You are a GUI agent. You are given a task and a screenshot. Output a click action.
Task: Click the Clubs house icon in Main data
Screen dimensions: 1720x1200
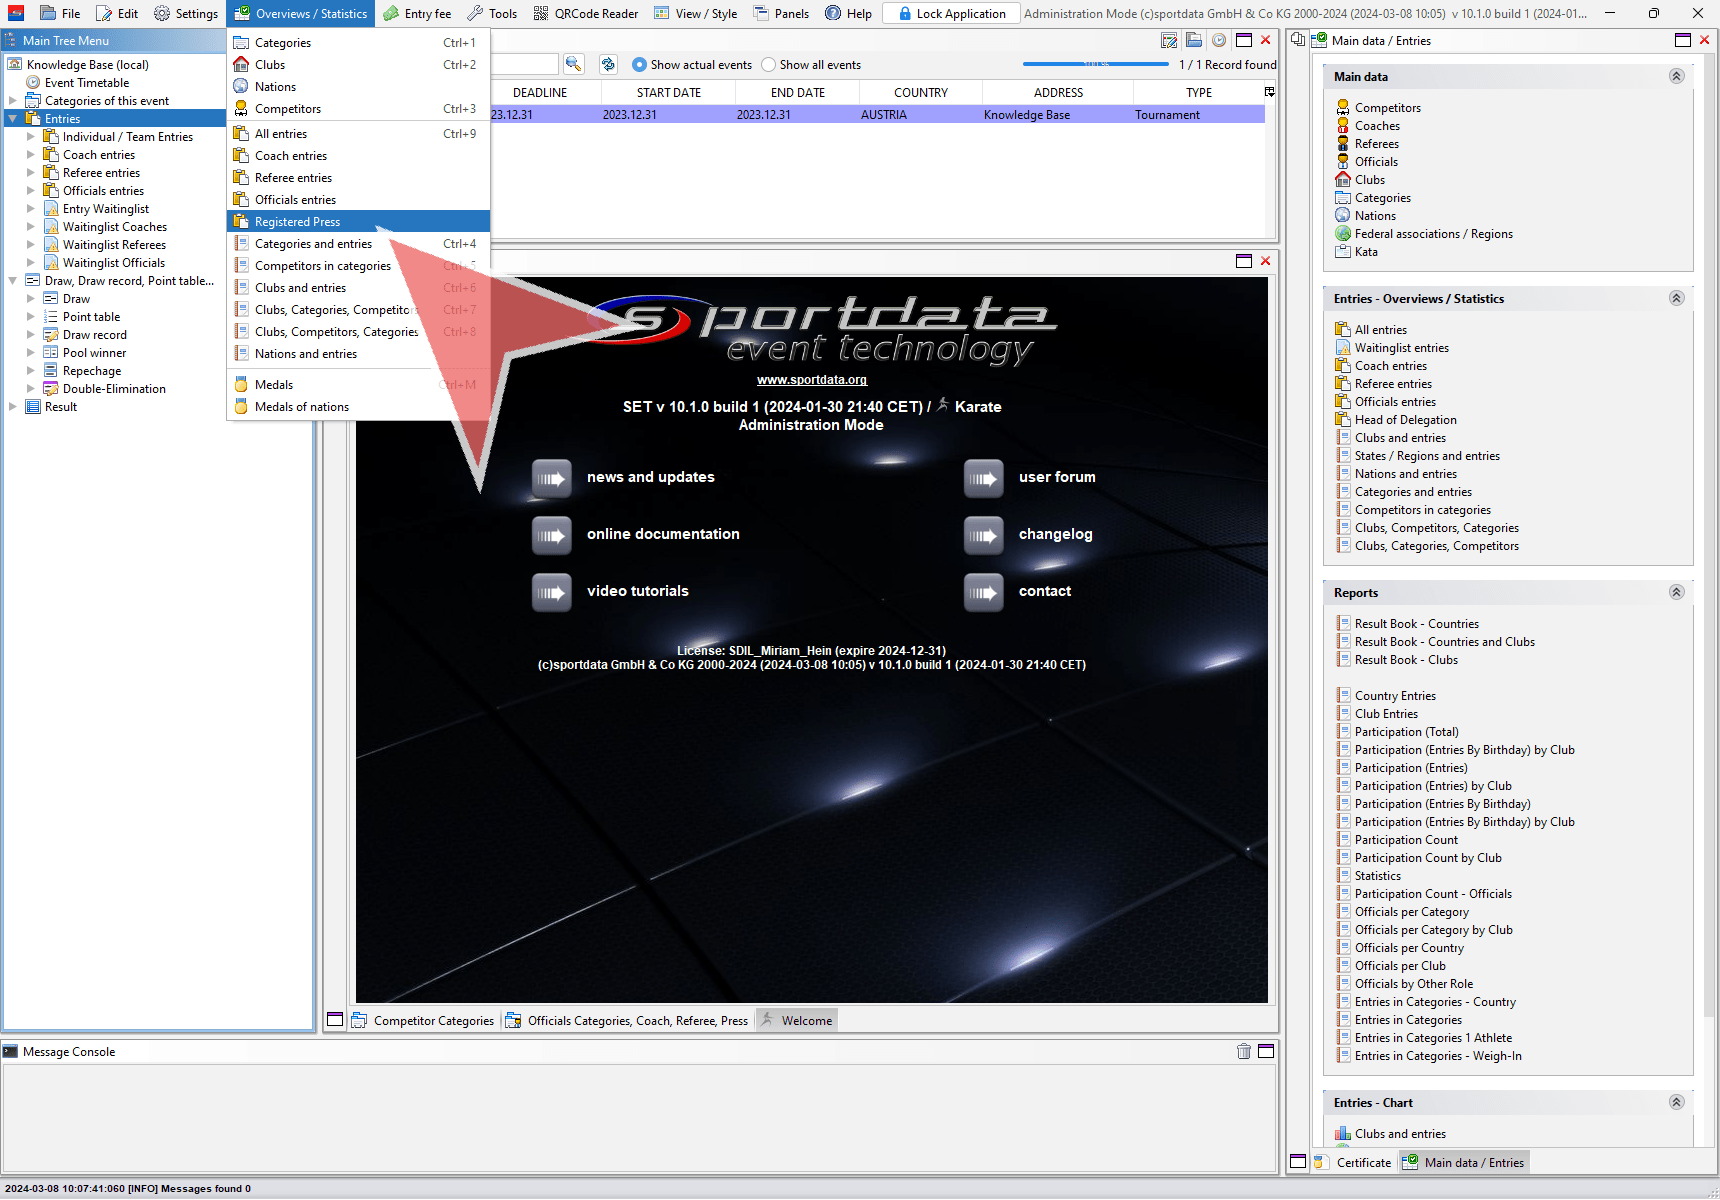pyautogui.click(x=1343, y=180)
